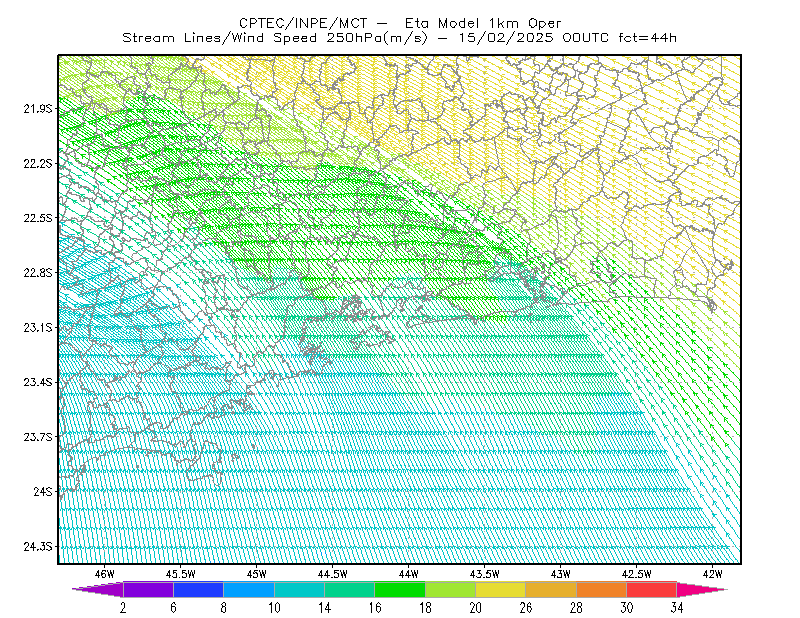800x618 pixels.
Task: Click the longitude label '45W'
Action: pos(256,574)
